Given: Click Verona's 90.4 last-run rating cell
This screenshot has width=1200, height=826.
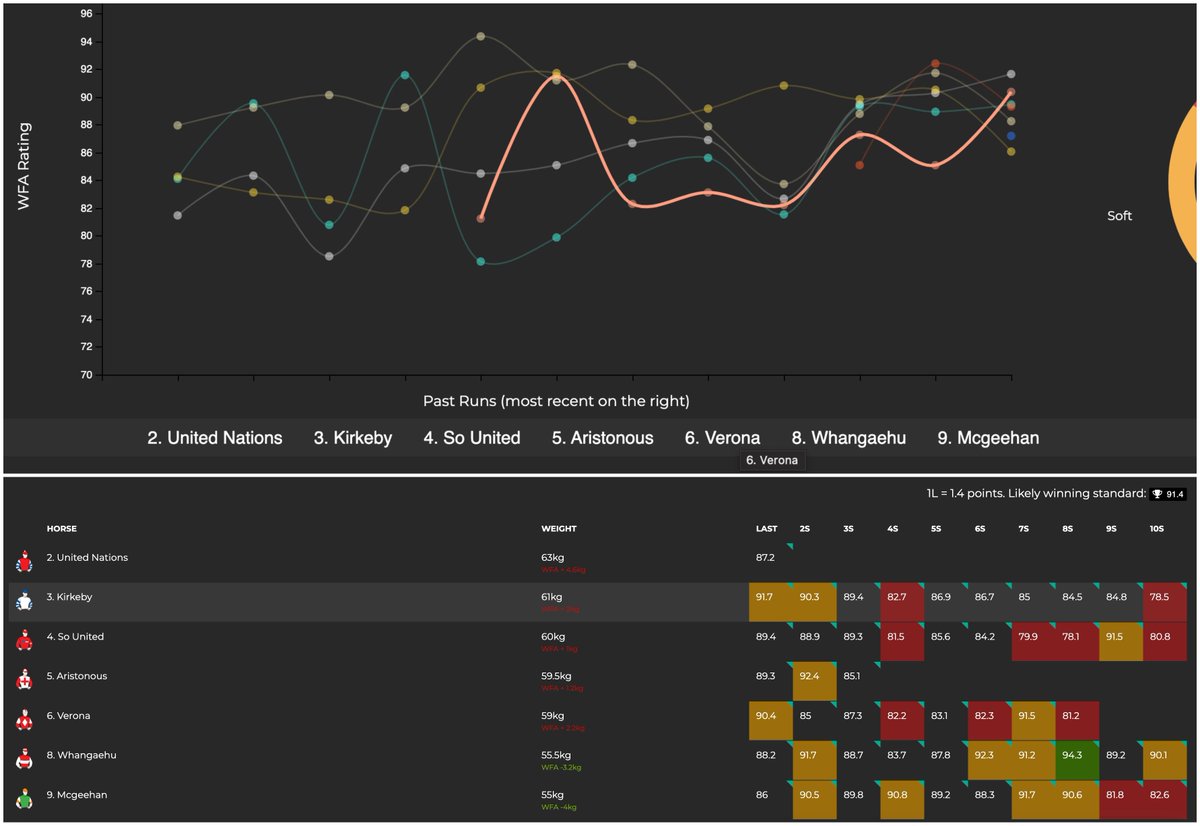Looking at the screenshot, I should point(771,721).
